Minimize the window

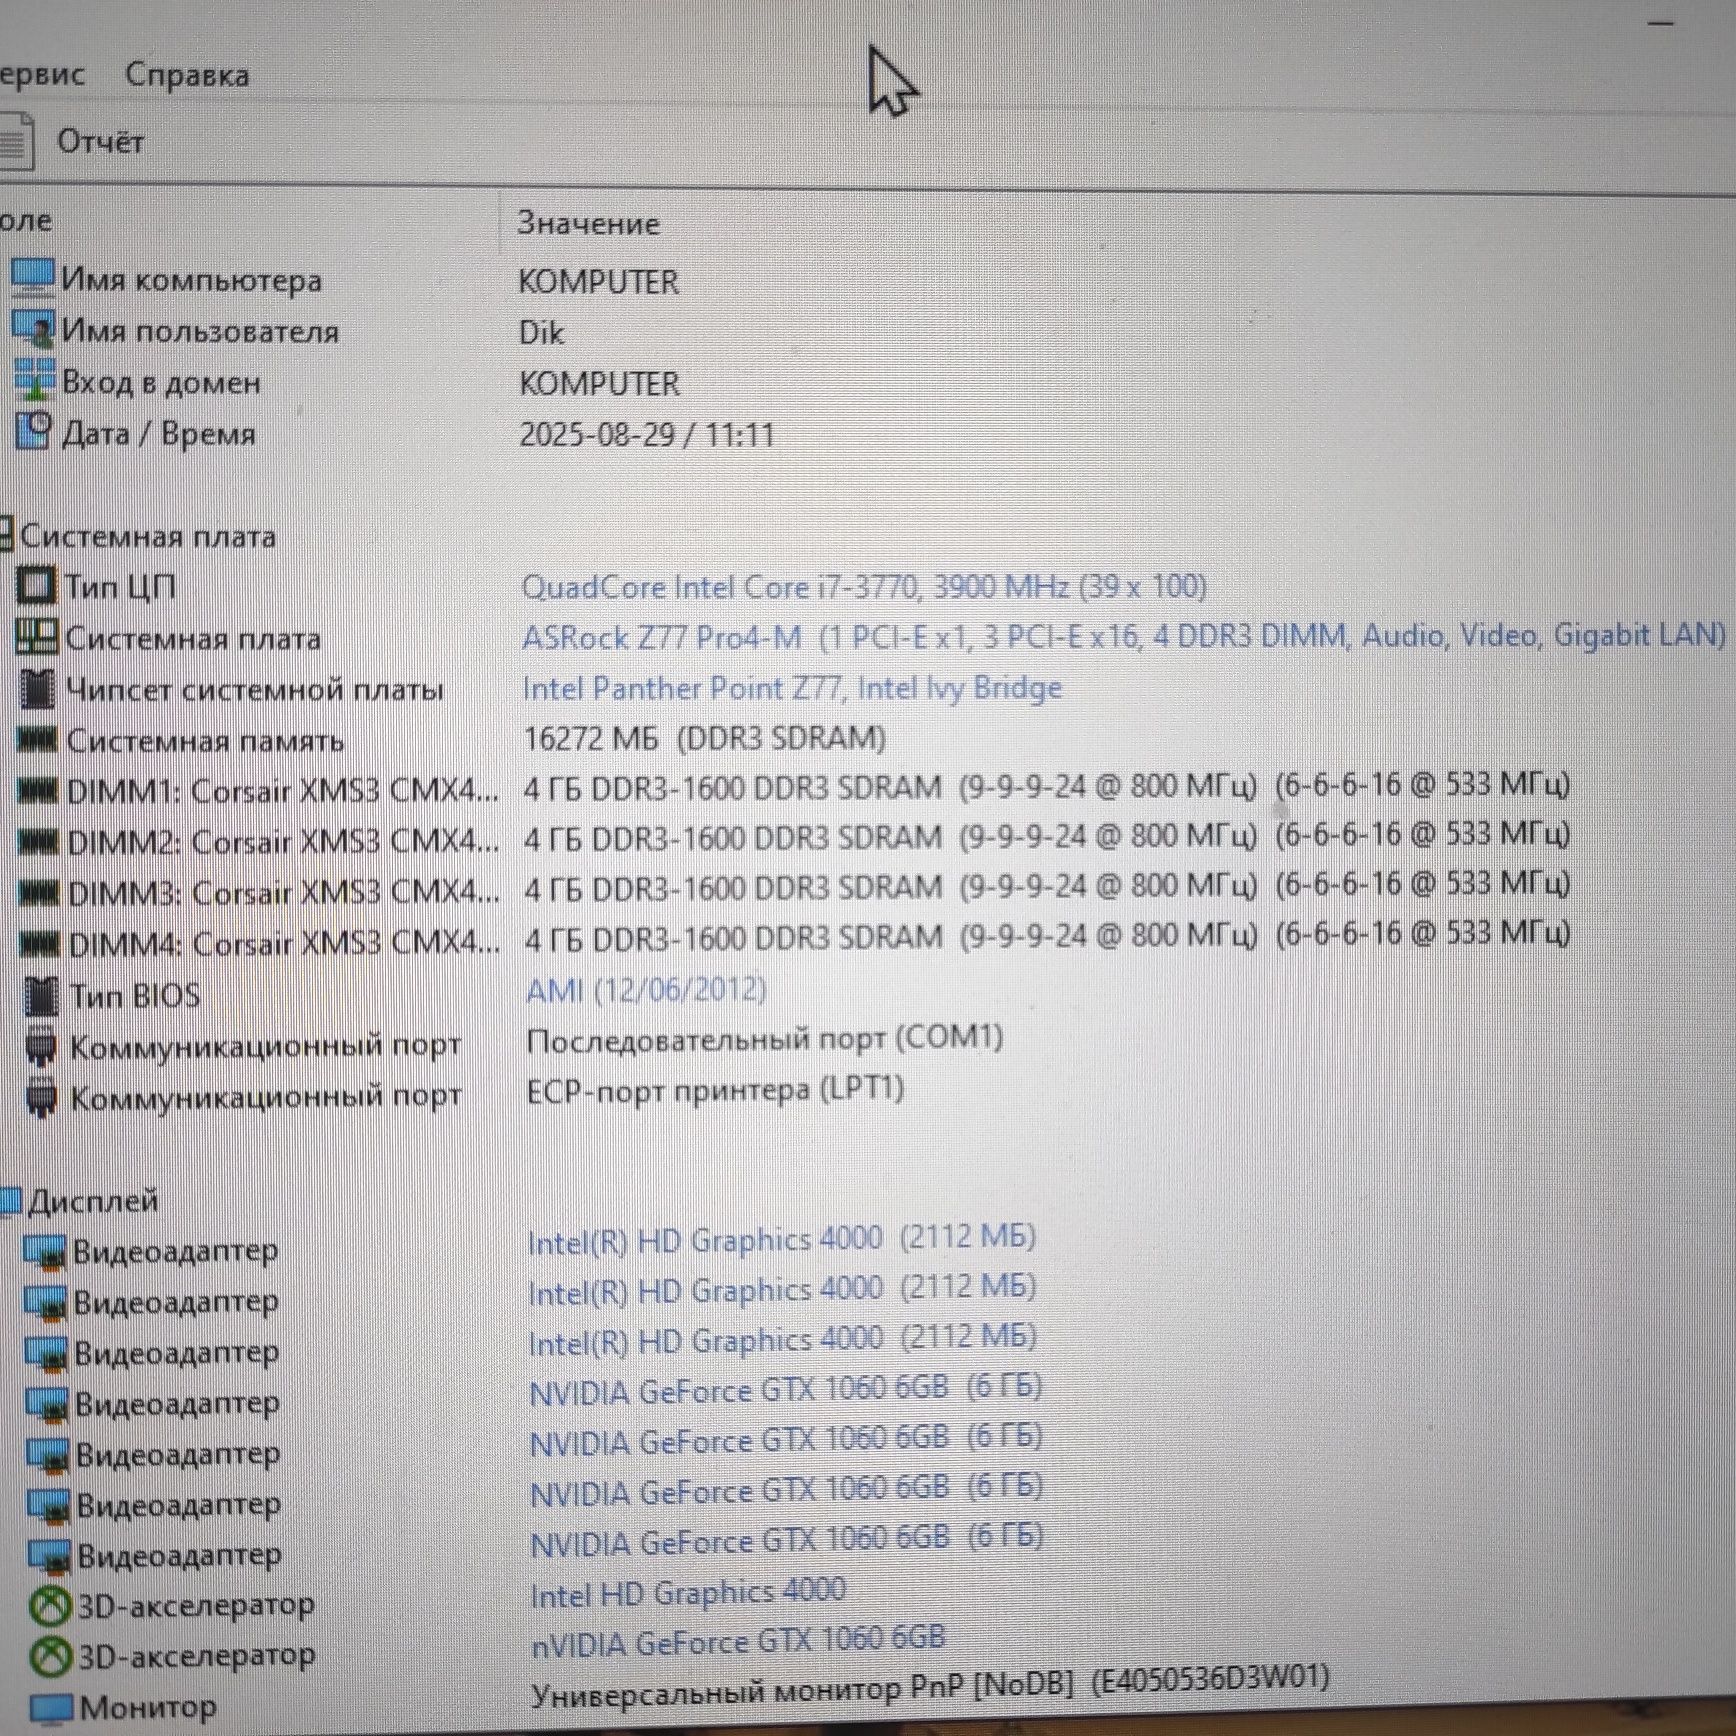(1659, 22)
